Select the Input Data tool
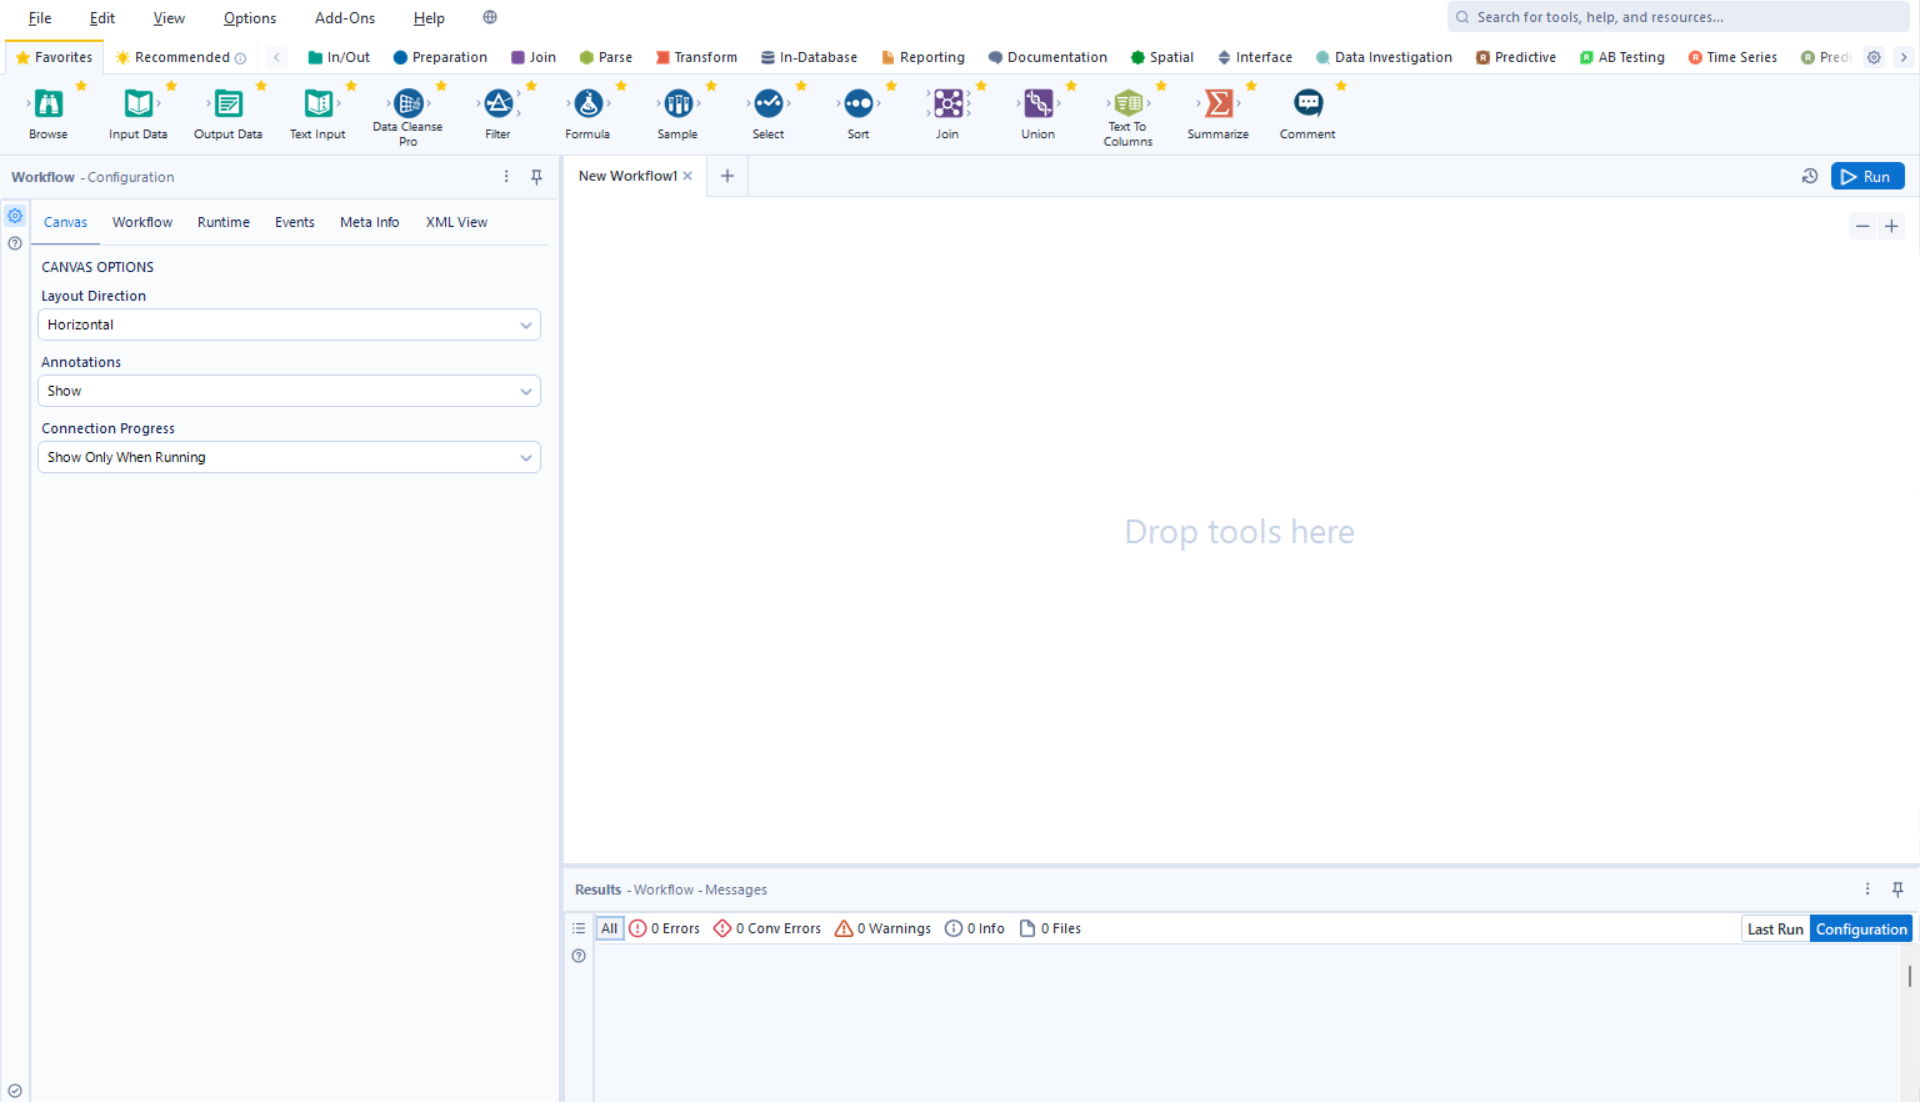 [x=138, y=104]
